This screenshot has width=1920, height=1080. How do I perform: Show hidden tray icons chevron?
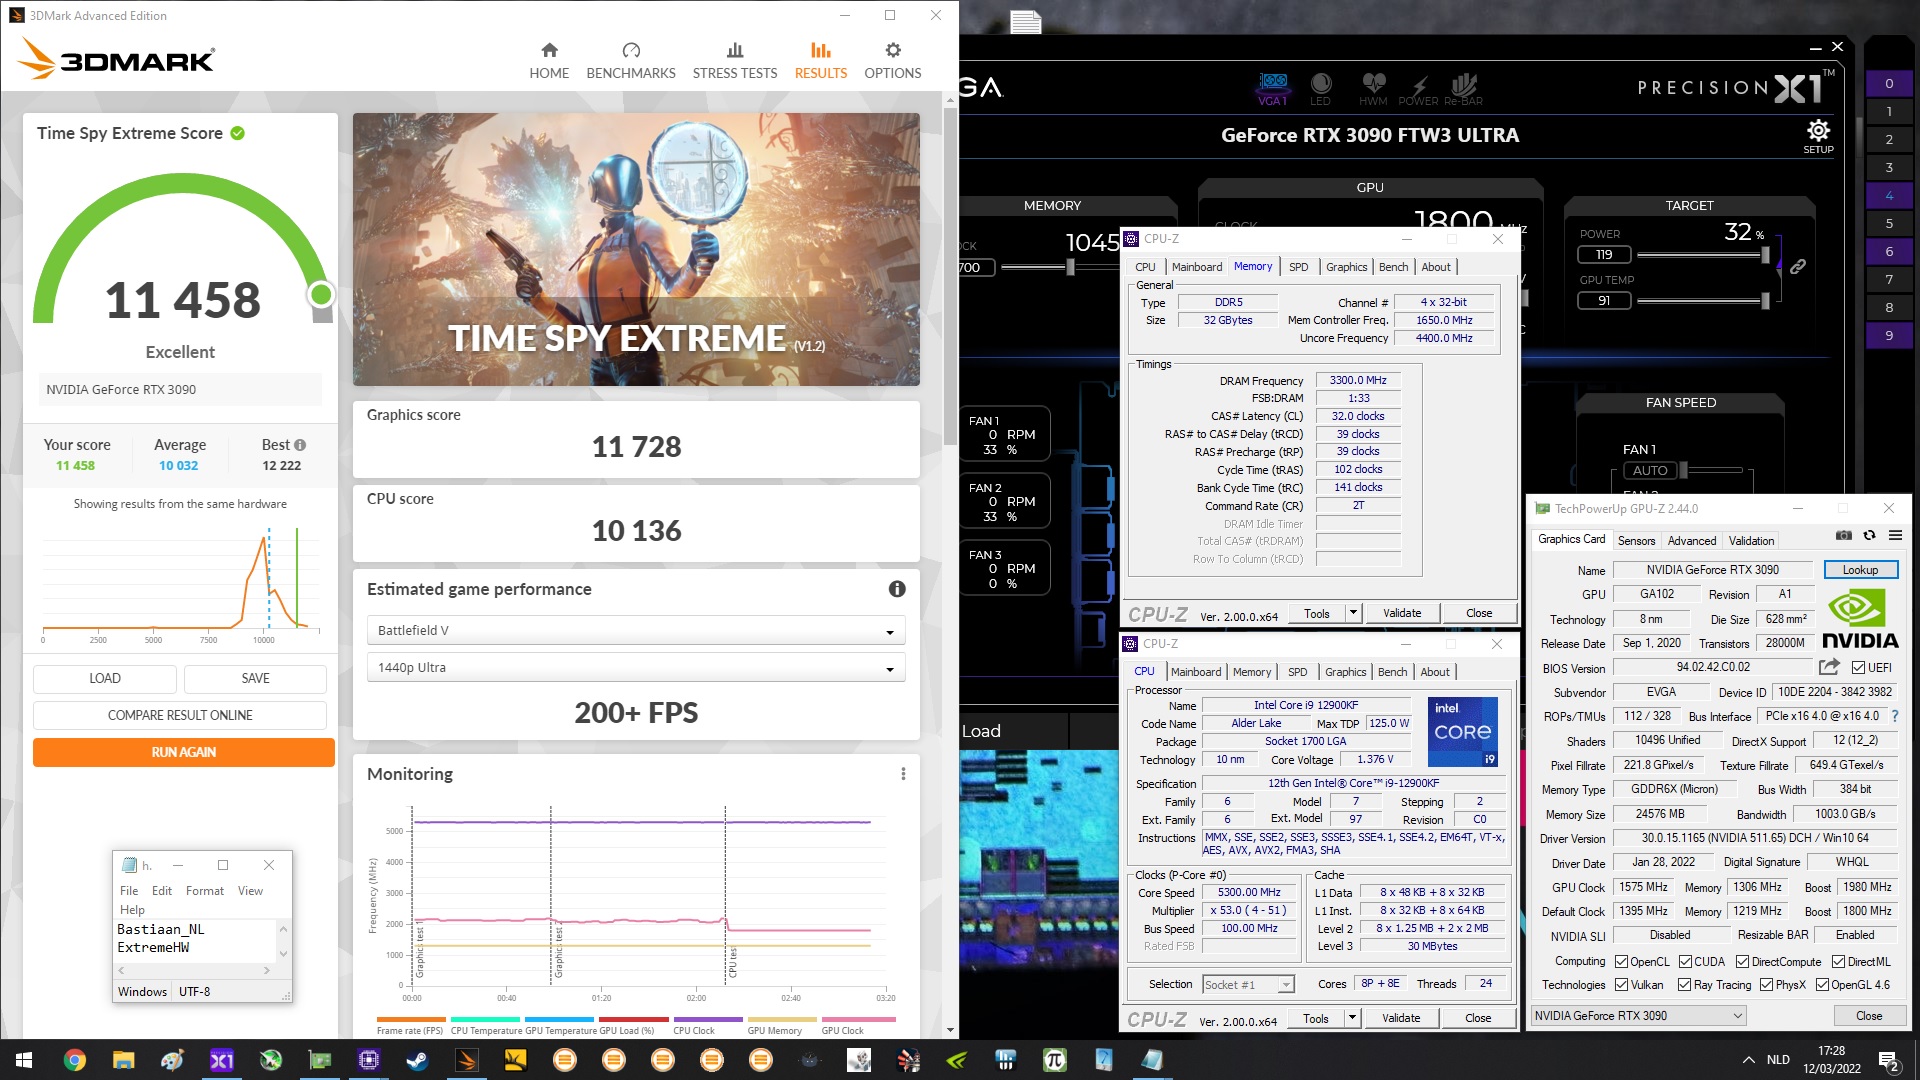[1748, 1060]
